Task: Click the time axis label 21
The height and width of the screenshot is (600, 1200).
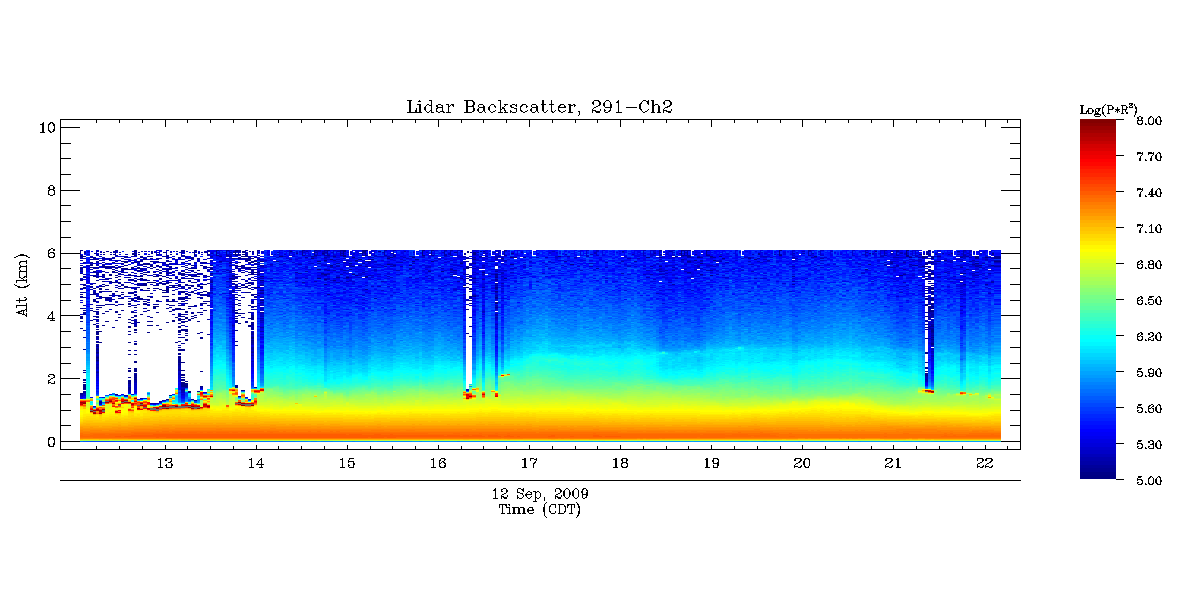Action: (x=893, y=464)
